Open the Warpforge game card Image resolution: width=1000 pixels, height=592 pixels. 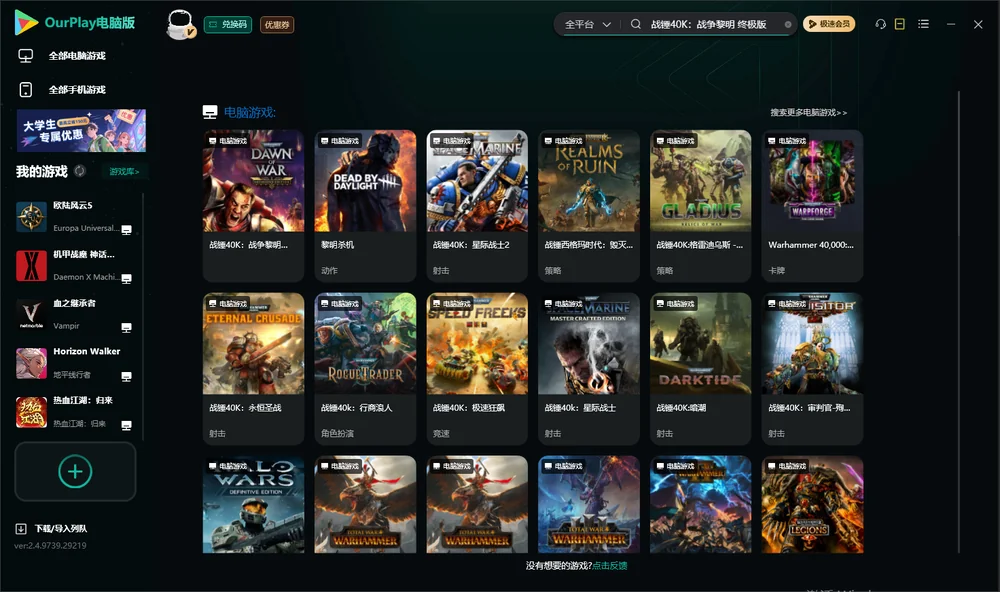click(x=812, y=205)
